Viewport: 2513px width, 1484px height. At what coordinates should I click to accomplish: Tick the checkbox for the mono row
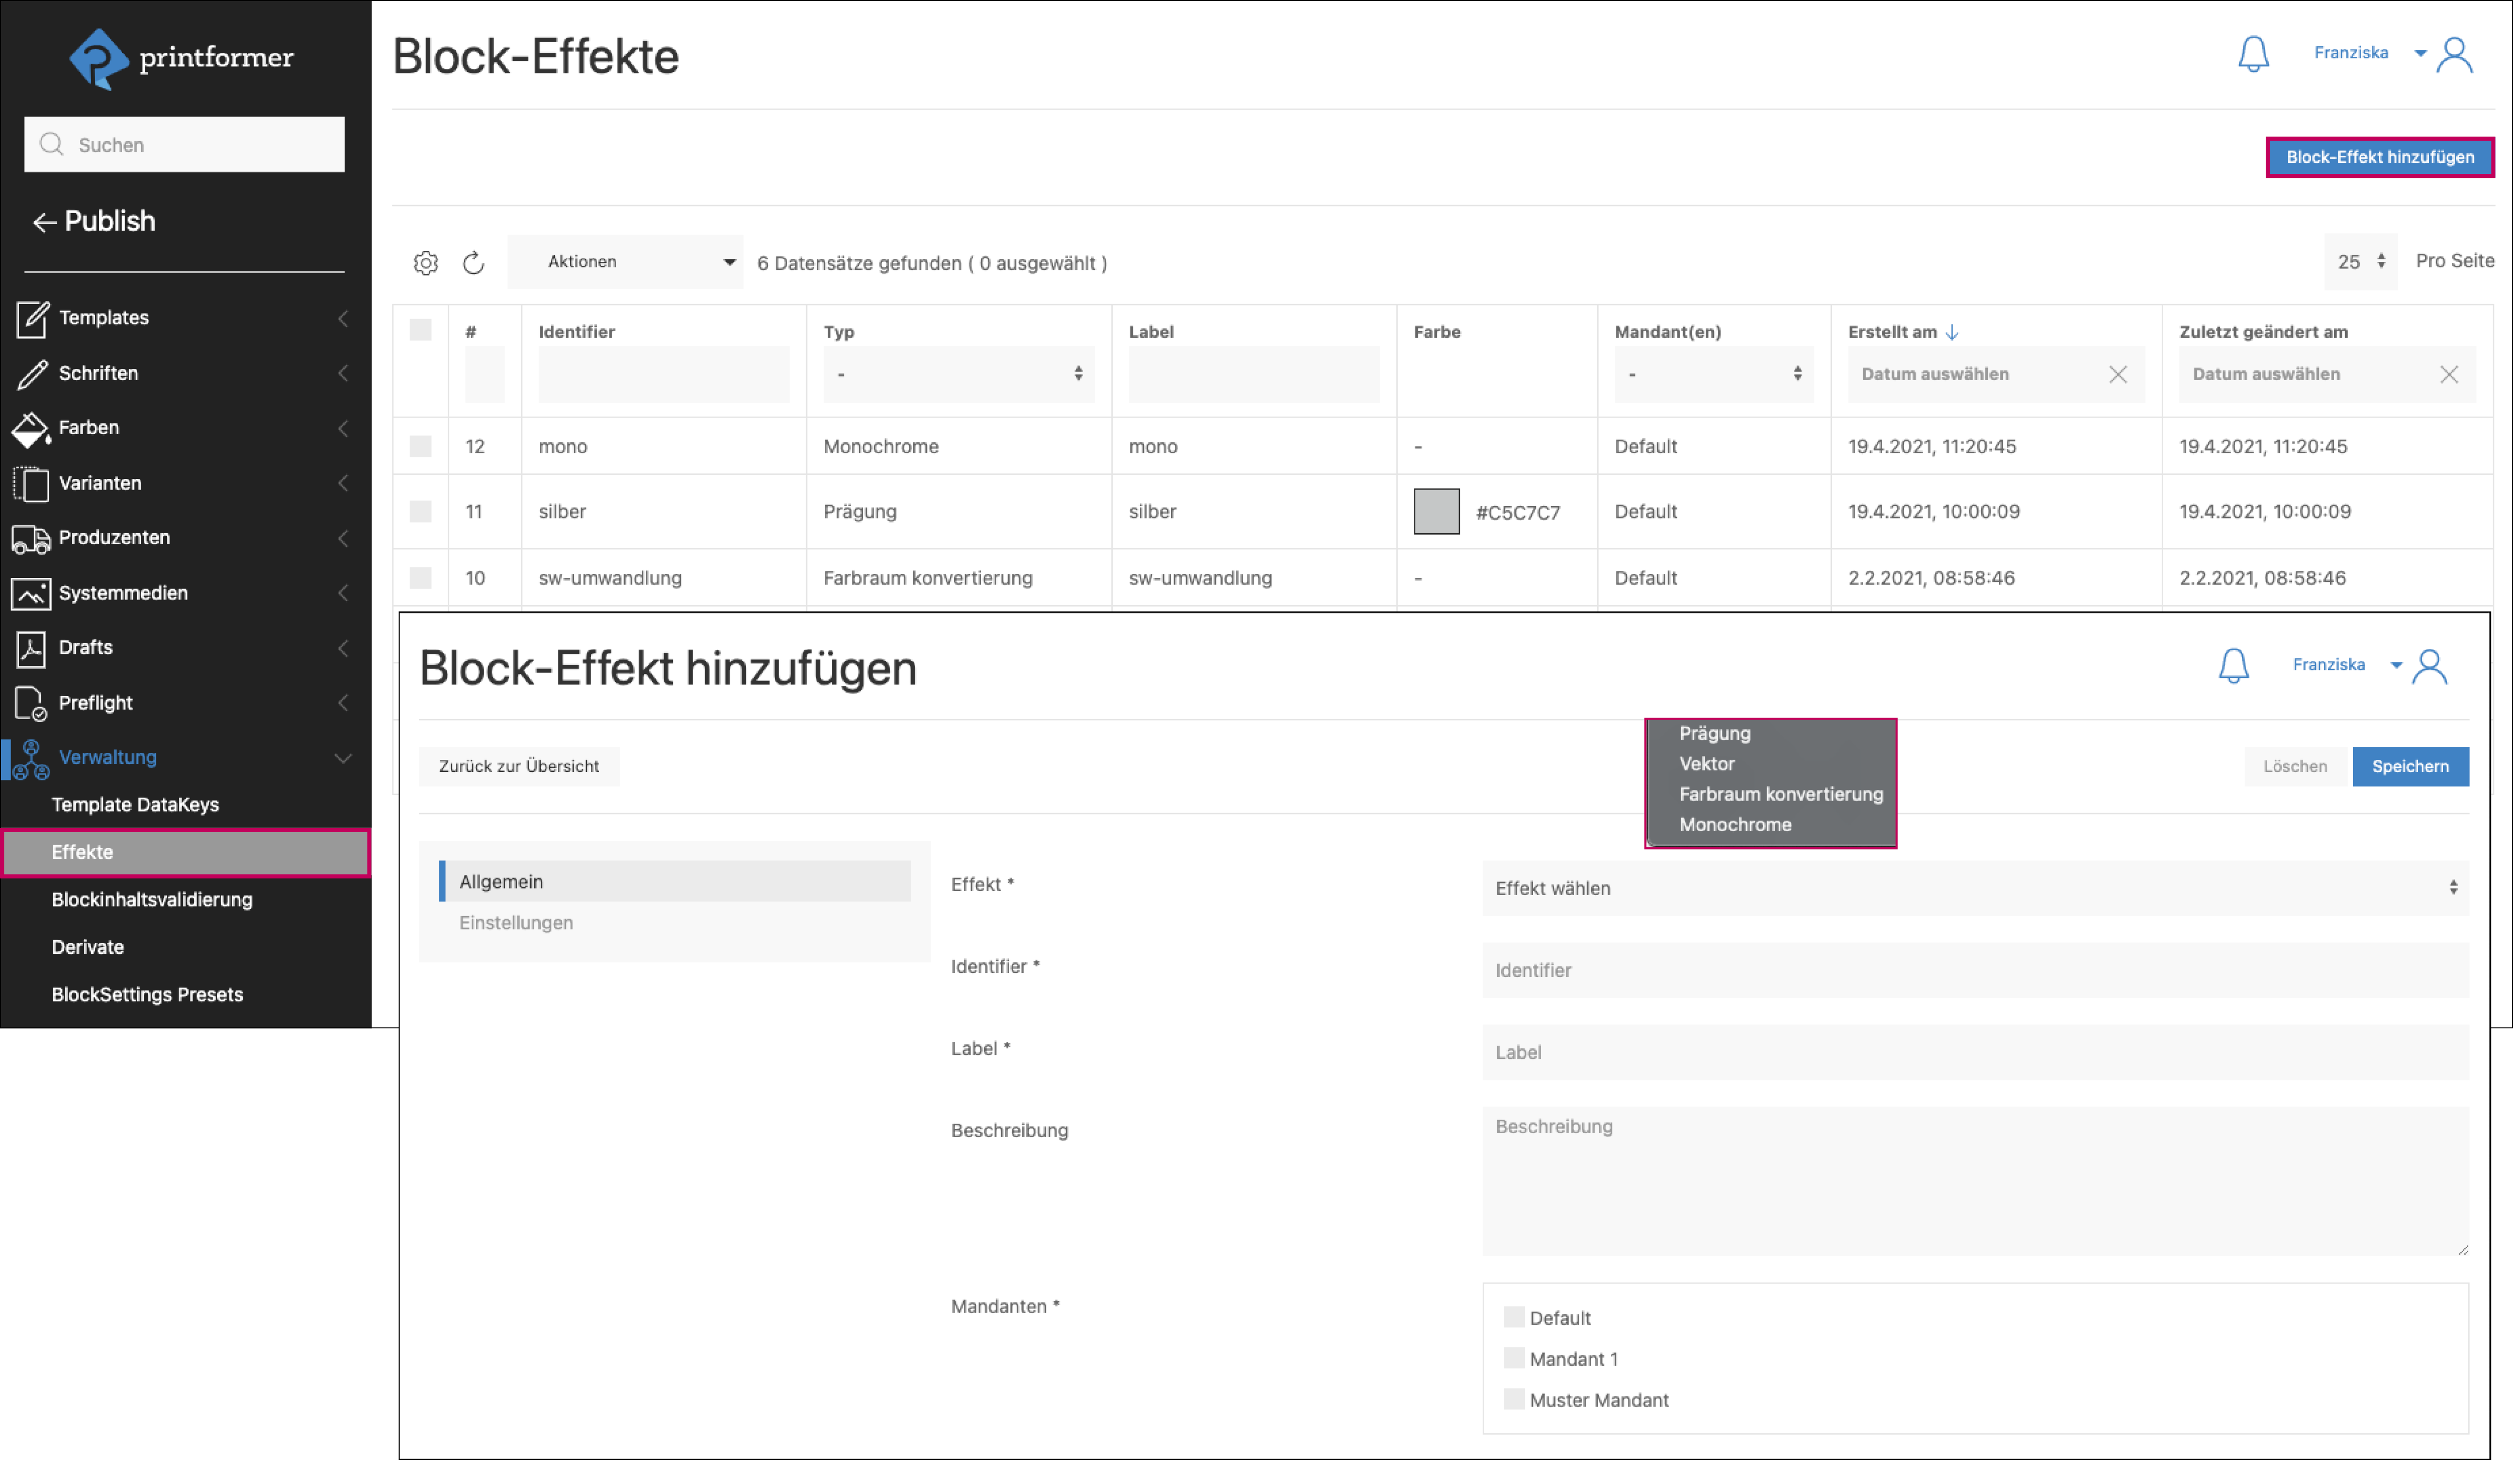click(x=421, y=446)
